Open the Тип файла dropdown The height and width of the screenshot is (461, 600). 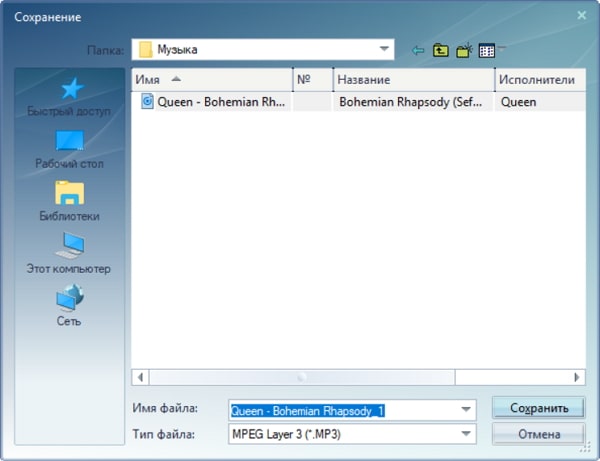click(x=466, y=434)
